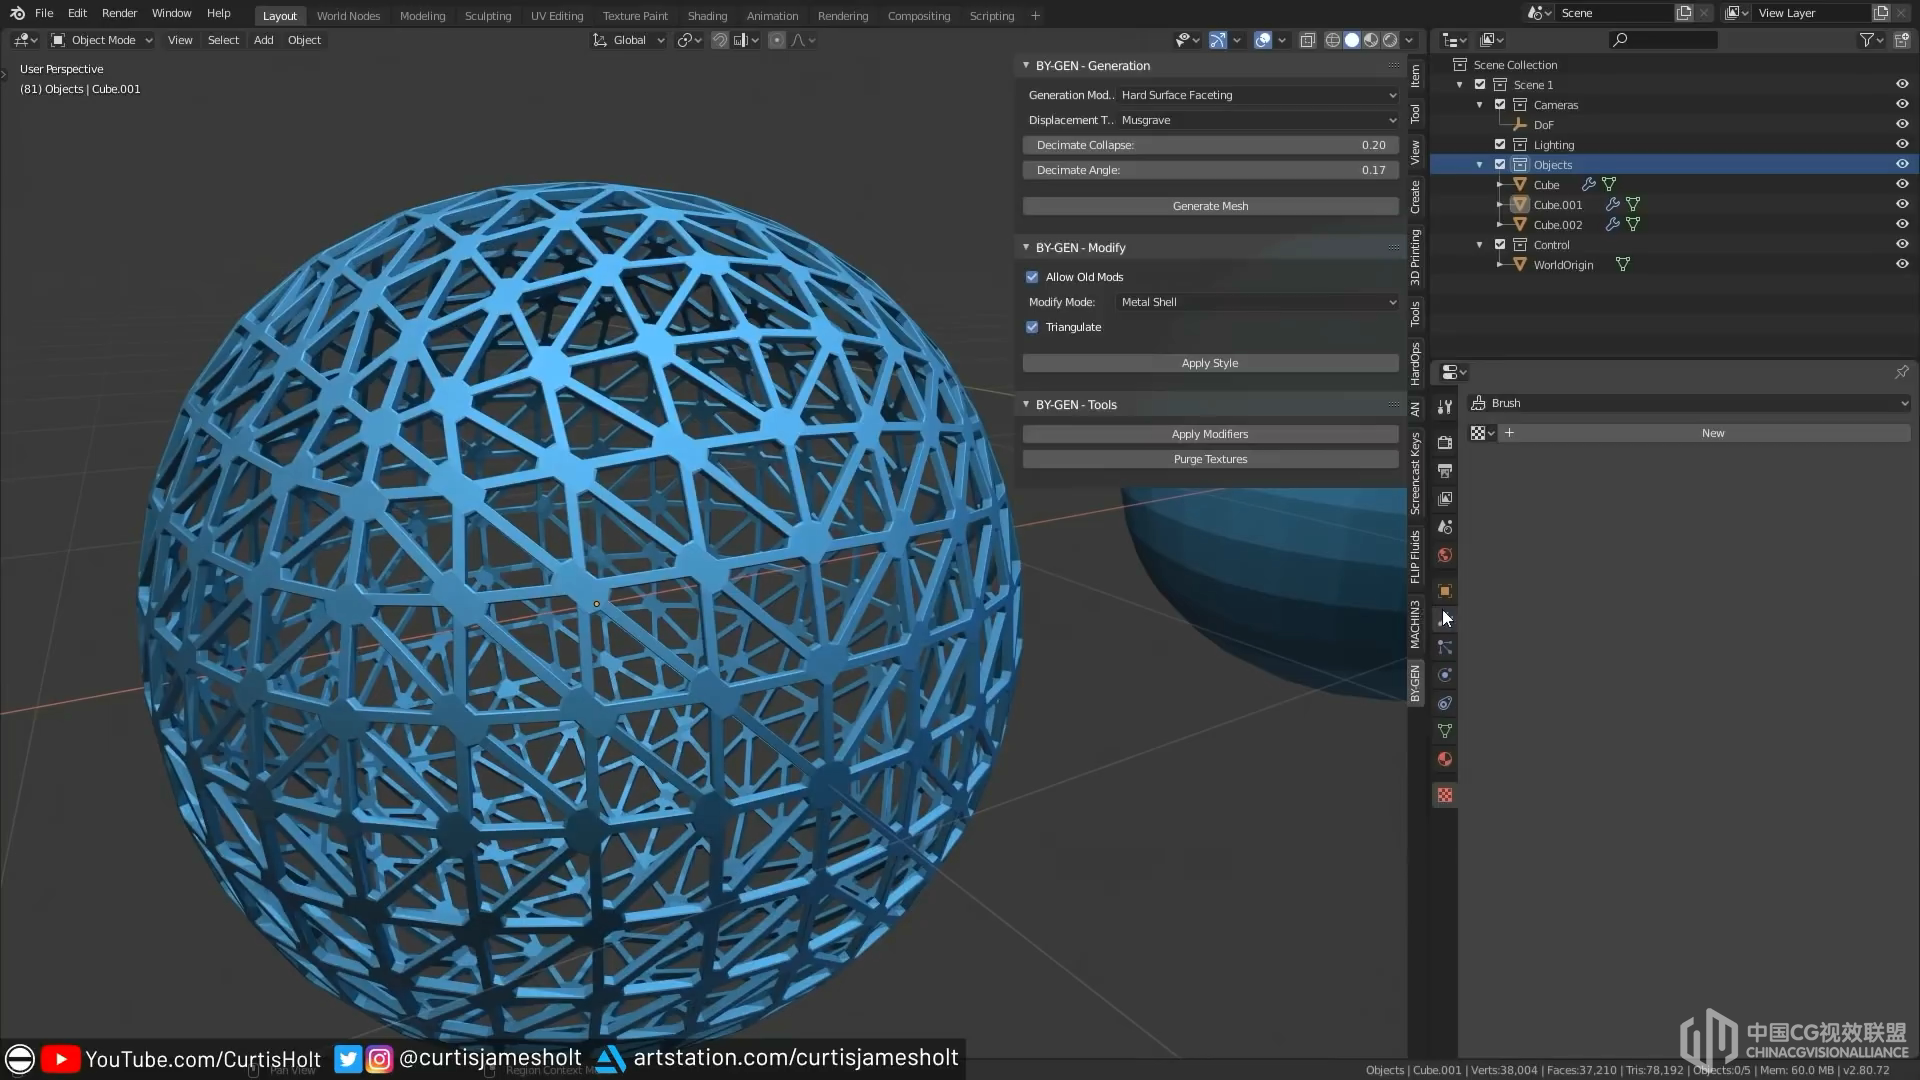Switch to wireframe viewport shading
Viewport: 1920px width, 1080px height.
point(1333,40)
